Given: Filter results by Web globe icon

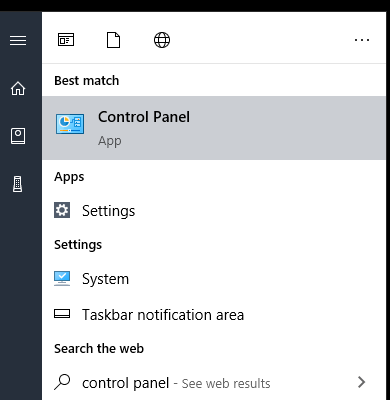Looking at the screenshot, I should 162,40.
